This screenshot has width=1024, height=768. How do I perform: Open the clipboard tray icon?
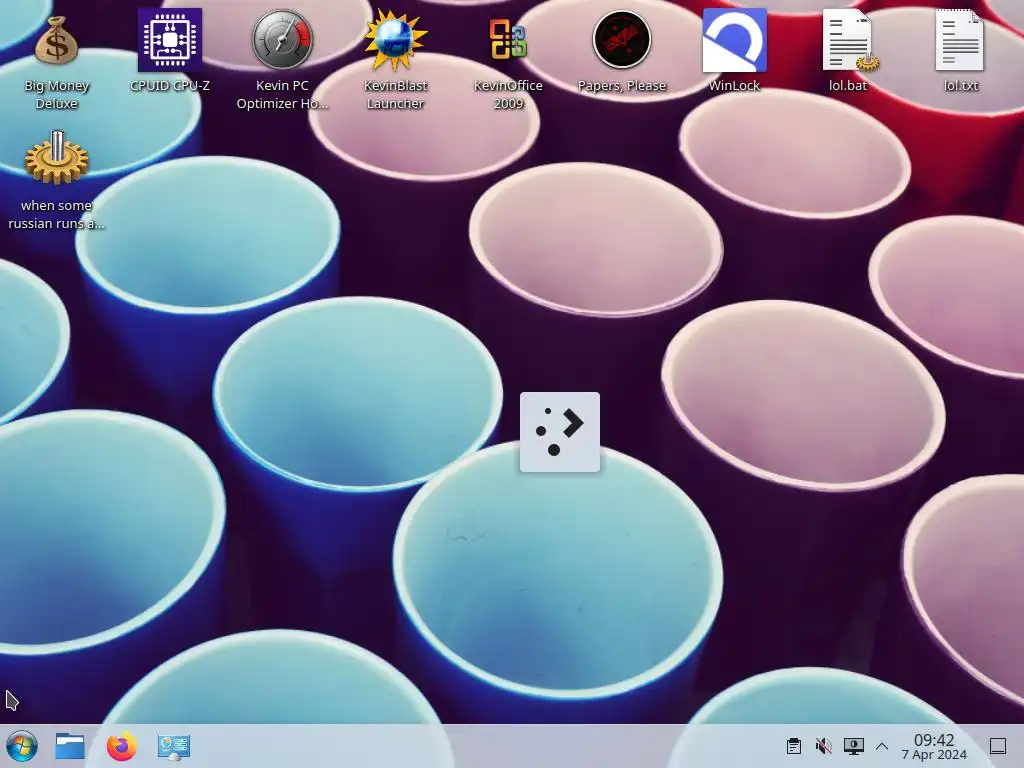pos(793,746)
